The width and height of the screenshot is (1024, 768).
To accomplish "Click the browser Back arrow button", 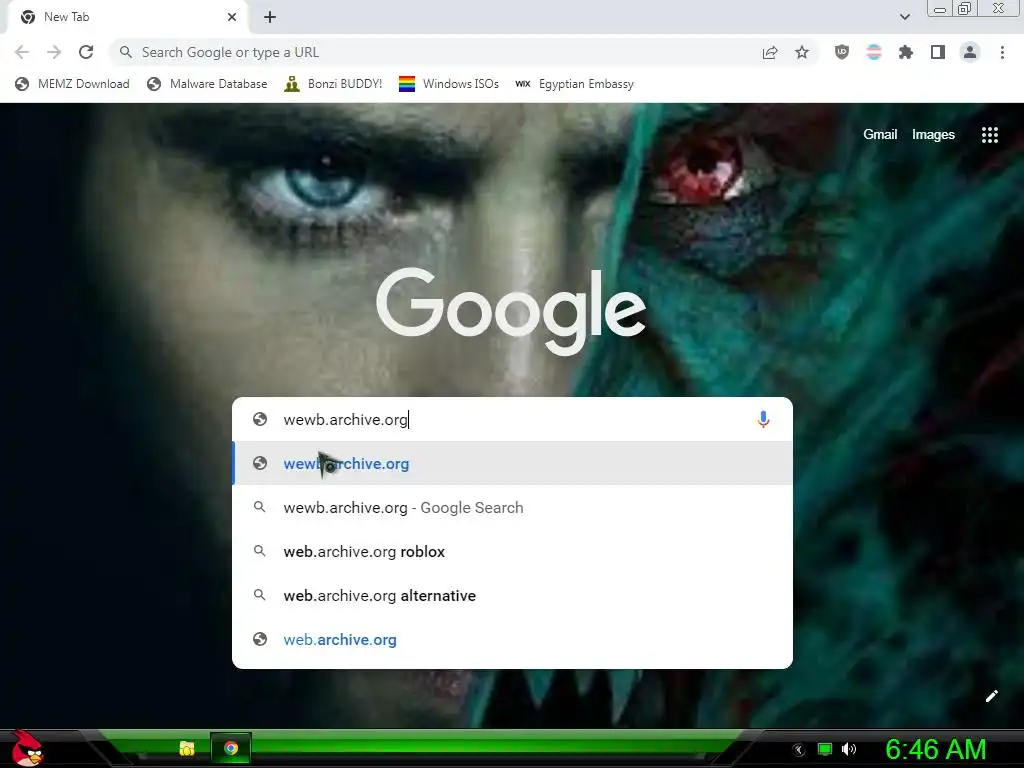I will pyautogui.click(x=22, y=52).
